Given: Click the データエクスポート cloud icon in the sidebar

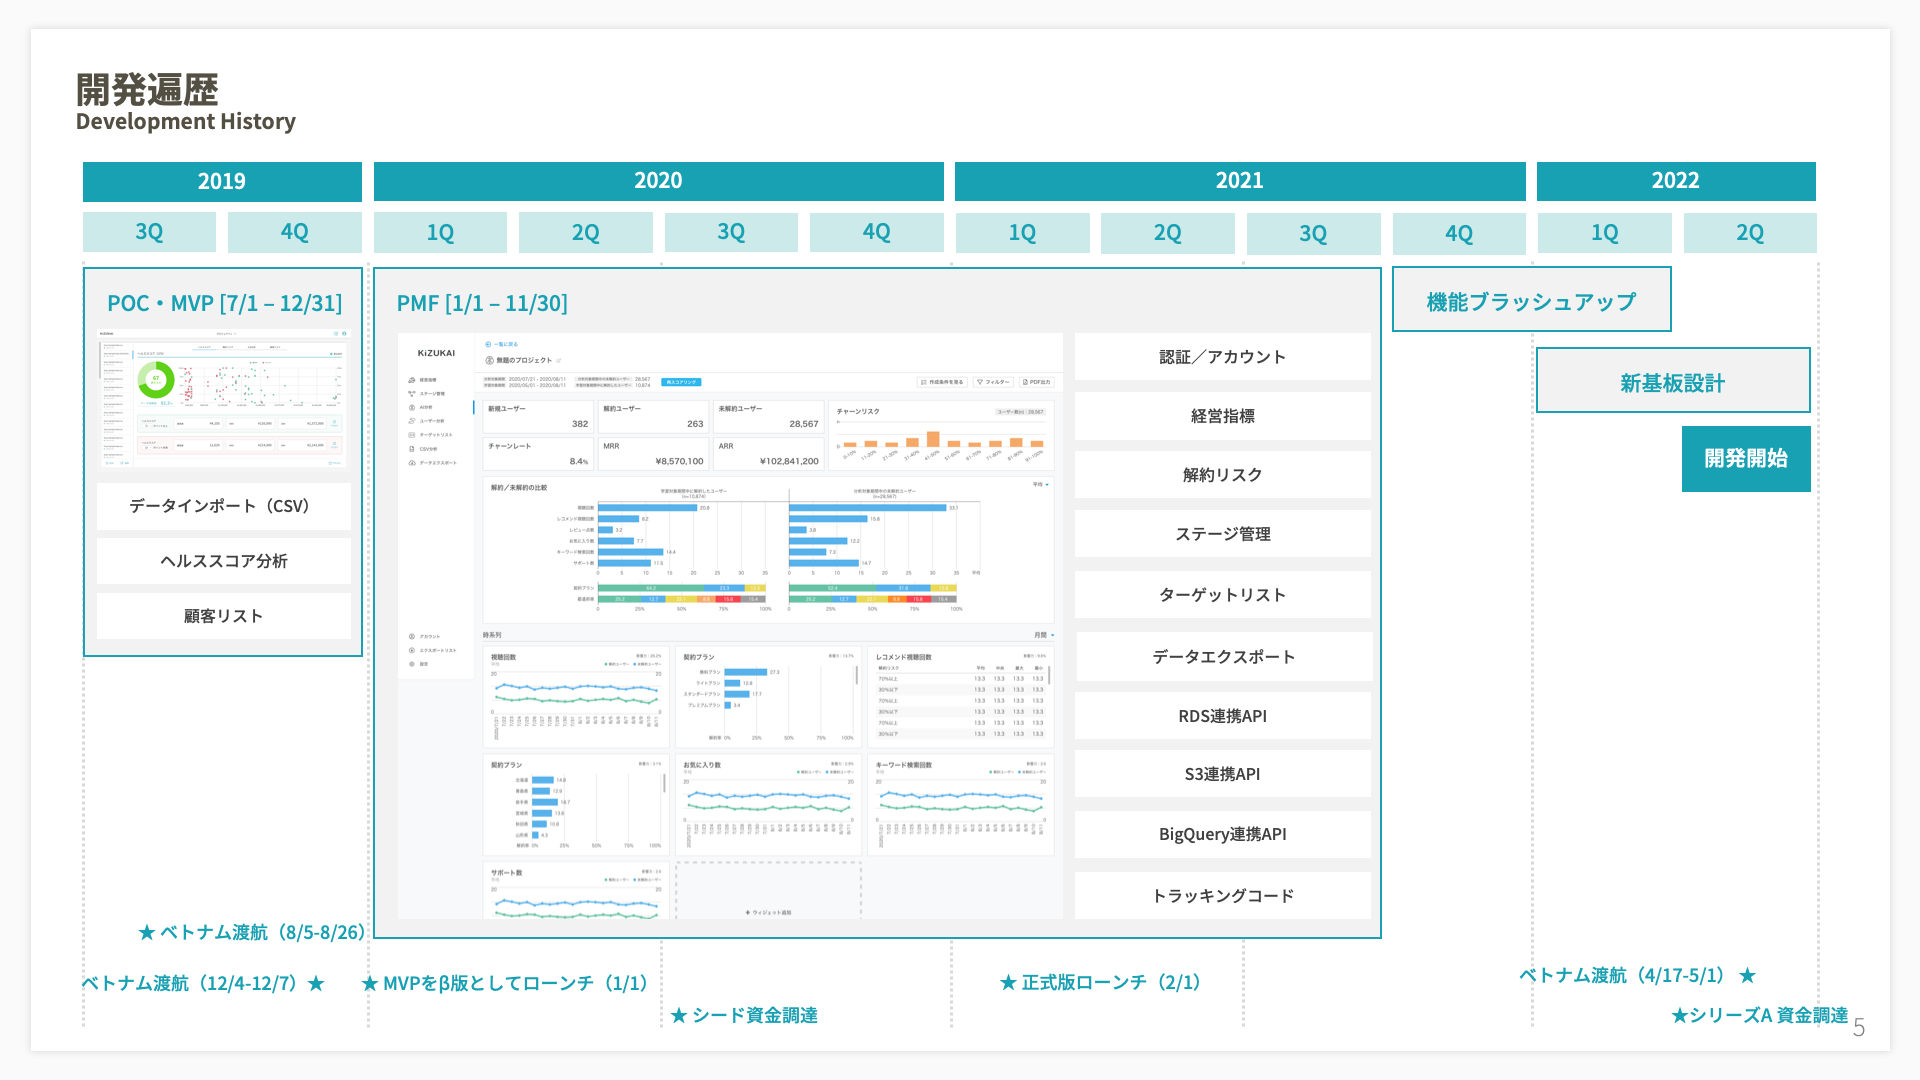Looking at the screenshot, I should tap(412, 463).
